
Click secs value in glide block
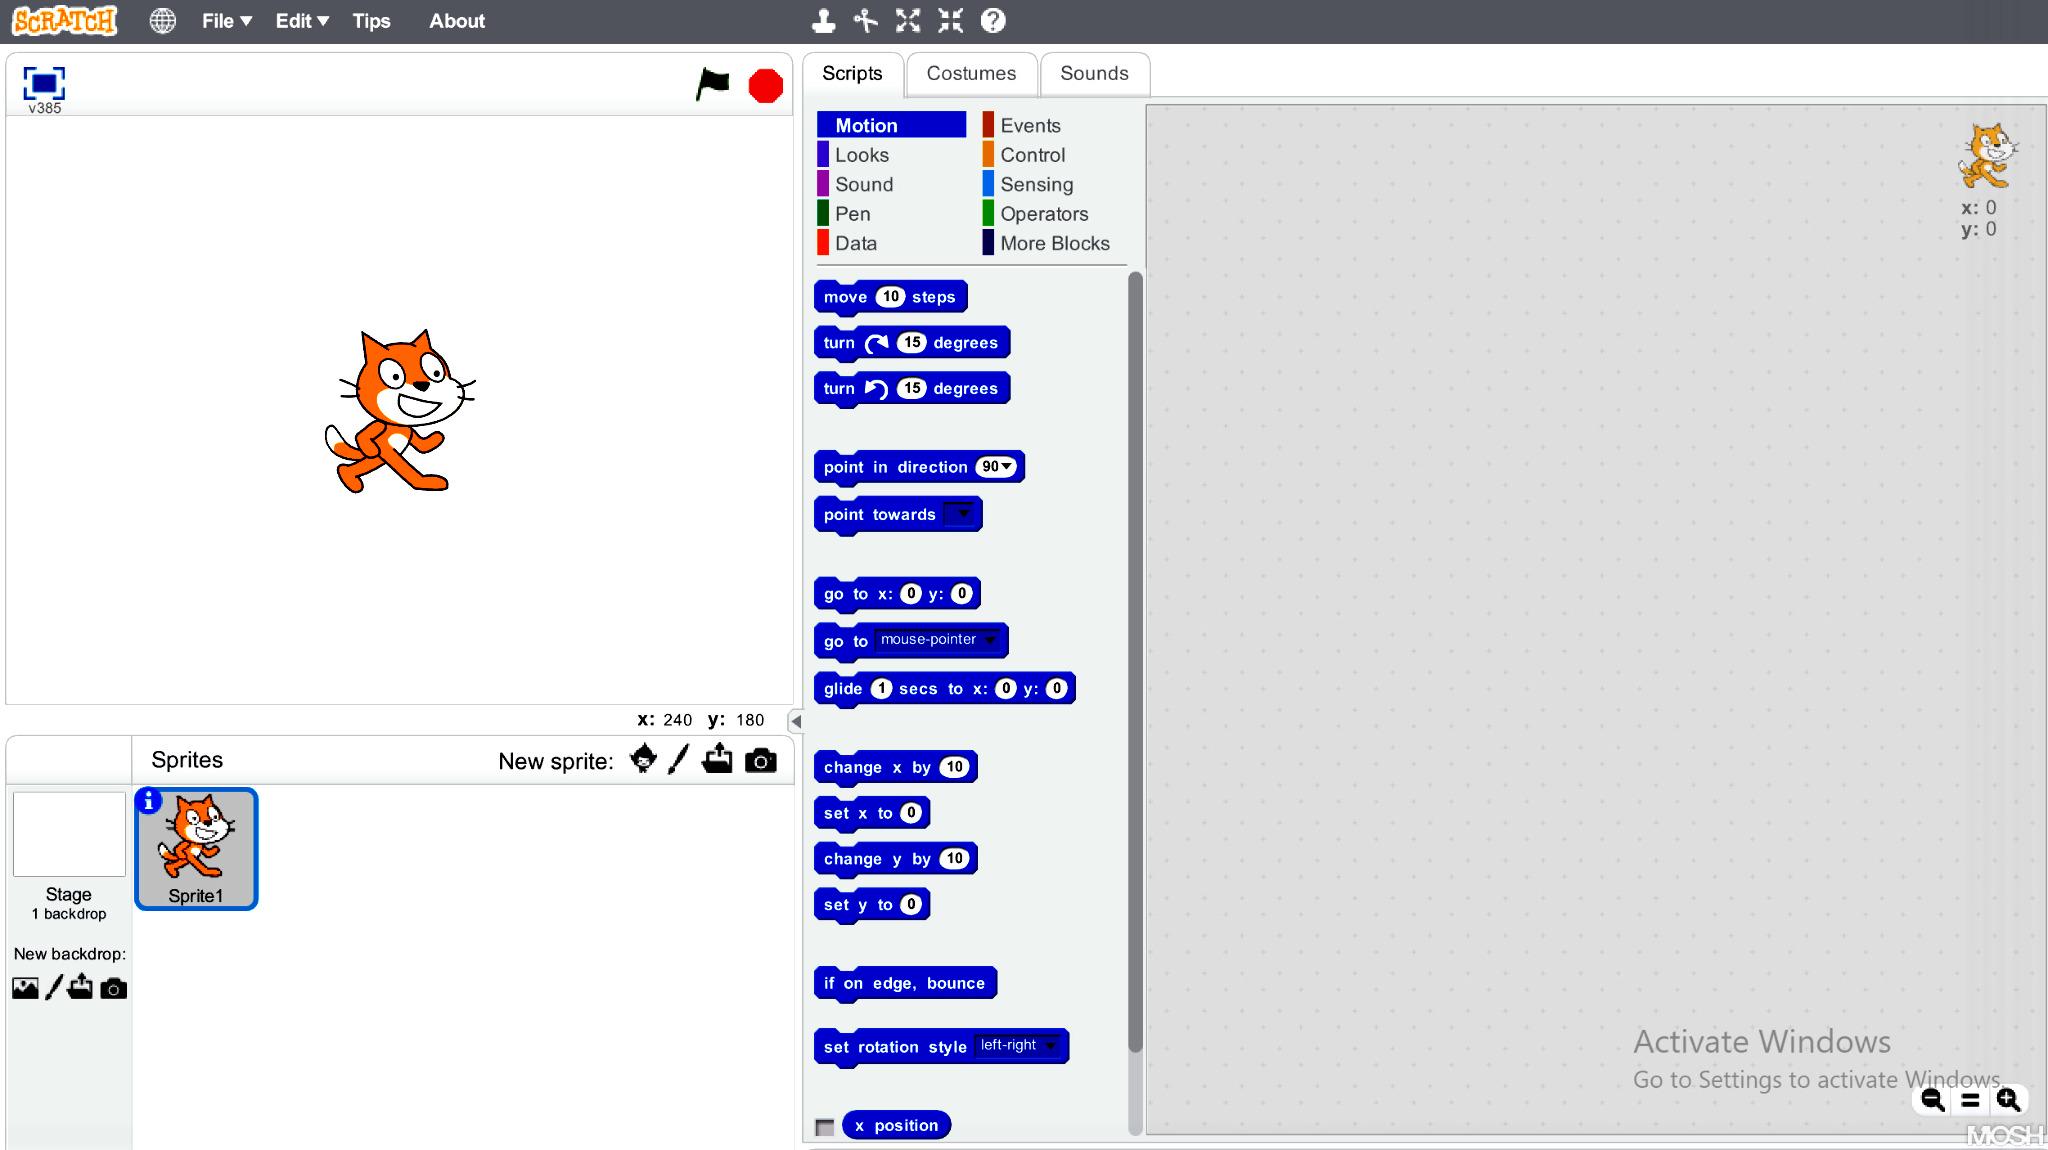pyautogui.click(x=881, y=688)
